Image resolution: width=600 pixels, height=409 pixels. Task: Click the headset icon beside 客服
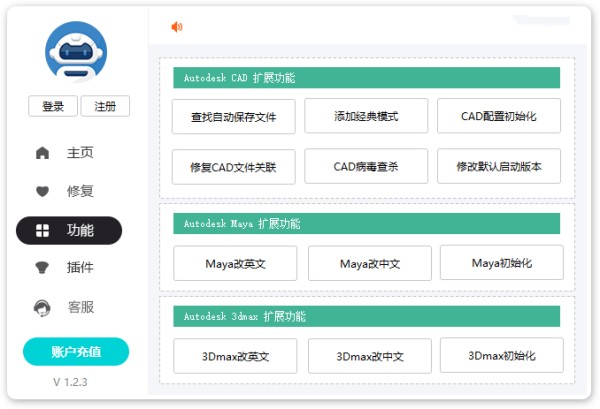42,307
